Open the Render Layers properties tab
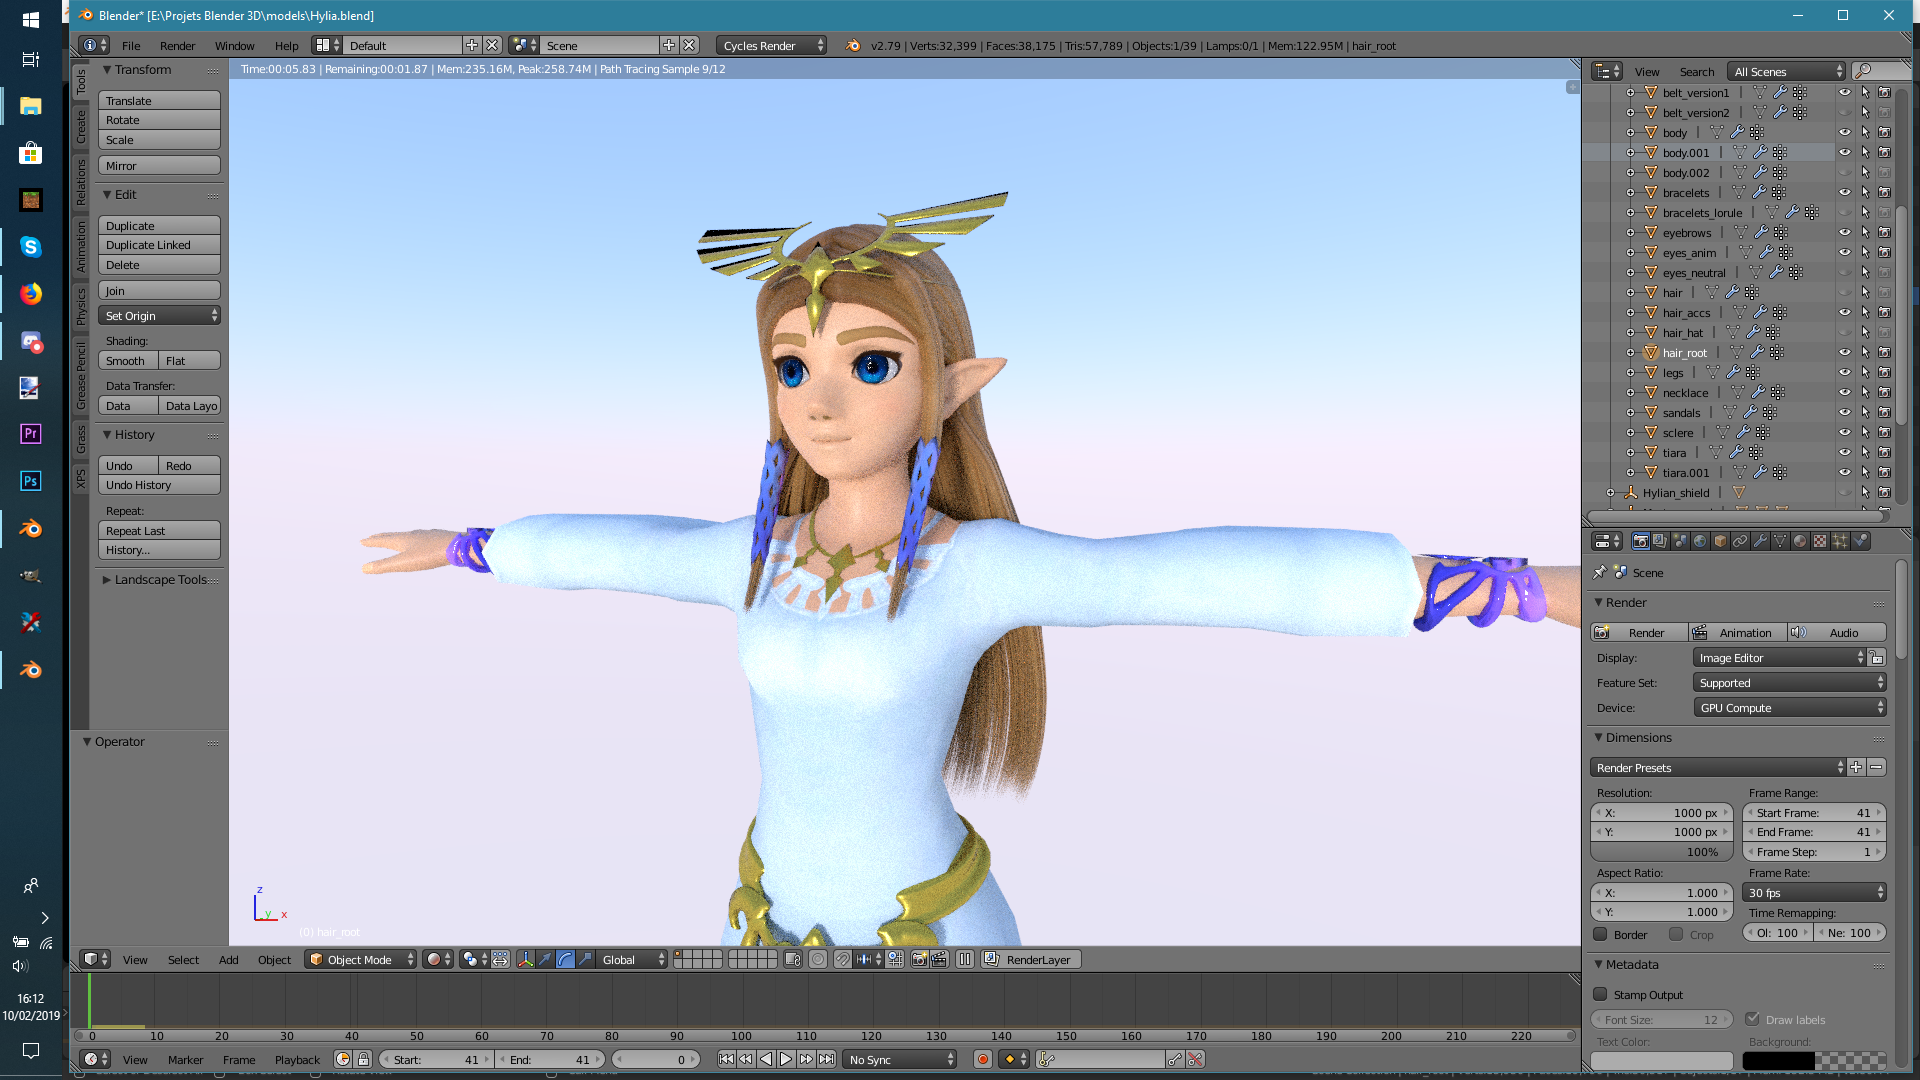 1660,541
